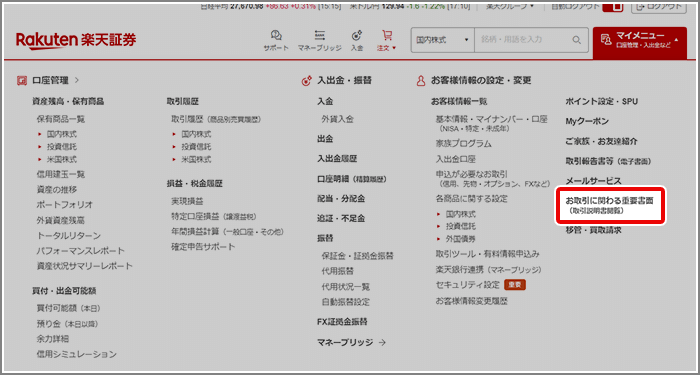Viewport: 700px width, 375px height.
Task: Click the お客様情報の設定・変更 person icon
Action: pyautogui.click(x=420, y=80)
